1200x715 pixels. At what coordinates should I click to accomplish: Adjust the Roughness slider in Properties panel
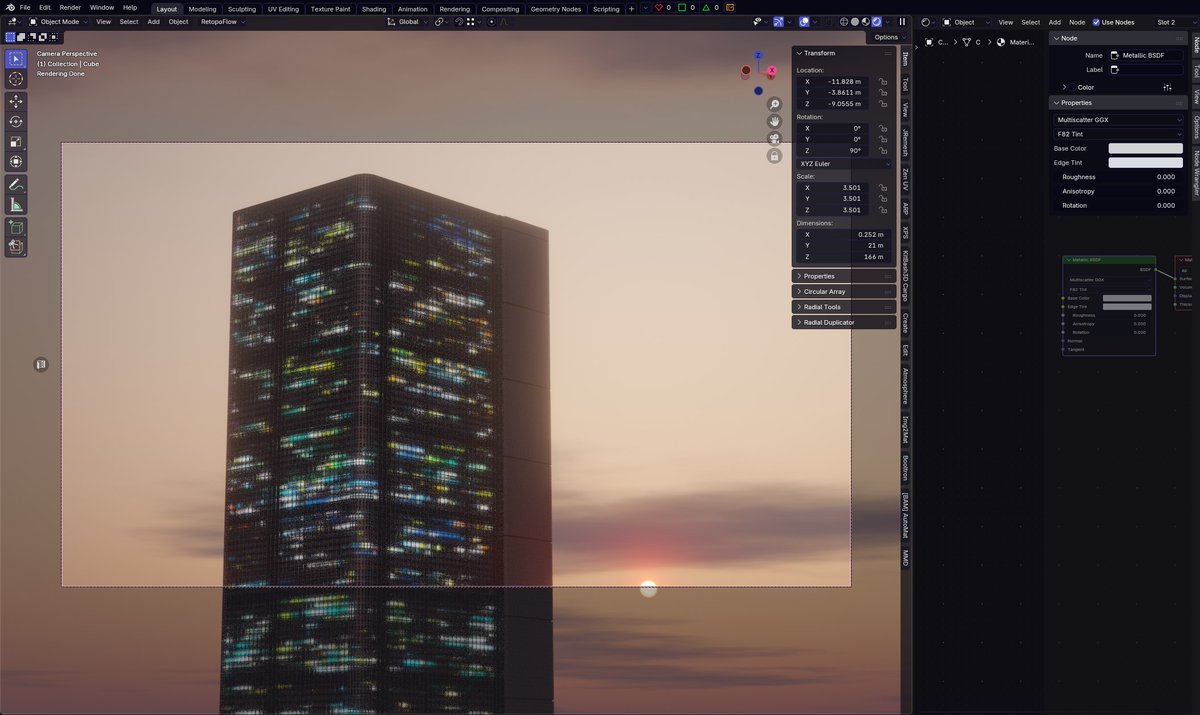(1118, 176)
